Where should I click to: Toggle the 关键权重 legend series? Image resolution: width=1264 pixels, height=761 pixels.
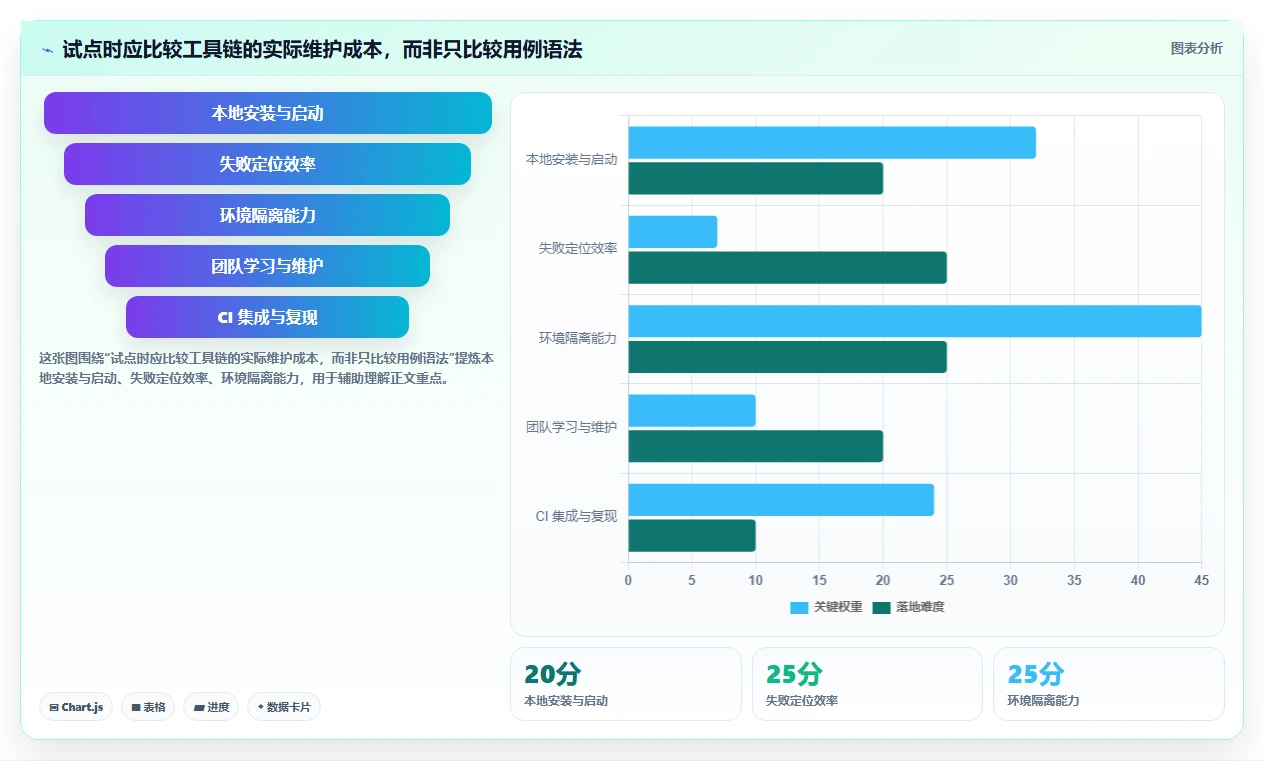click(826, 607)
